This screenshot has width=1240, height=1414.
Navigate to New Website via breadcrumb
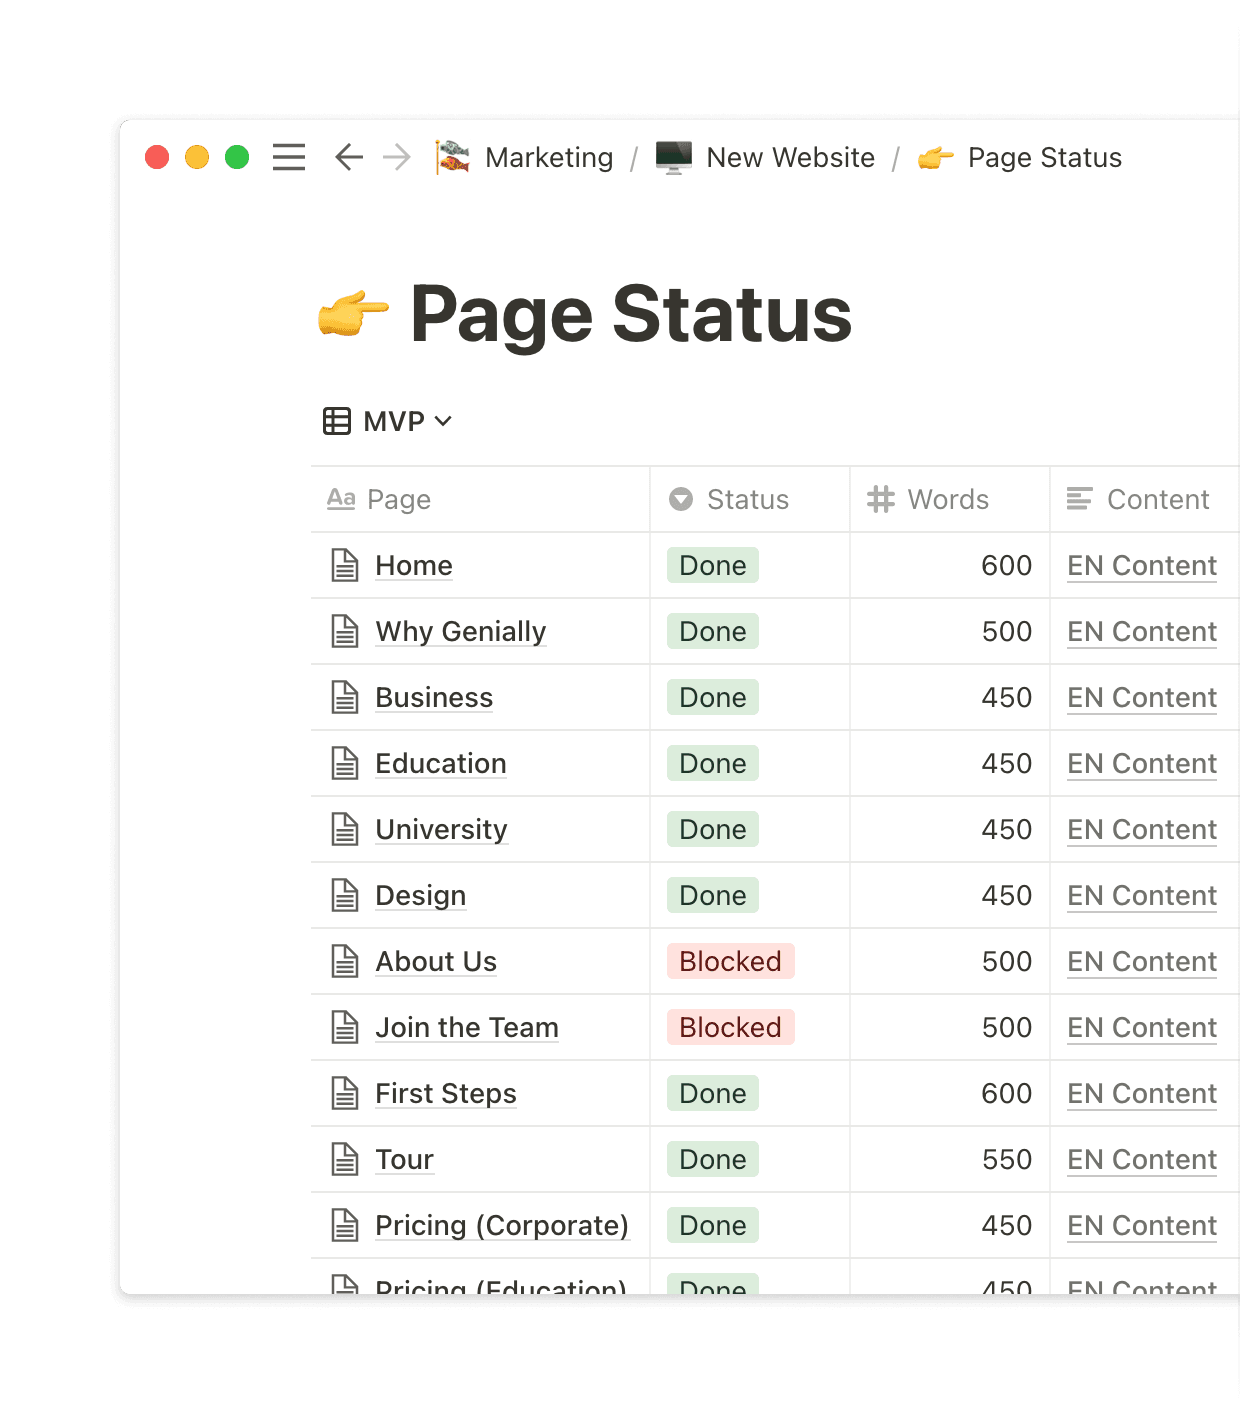click(x=789, y=158)
